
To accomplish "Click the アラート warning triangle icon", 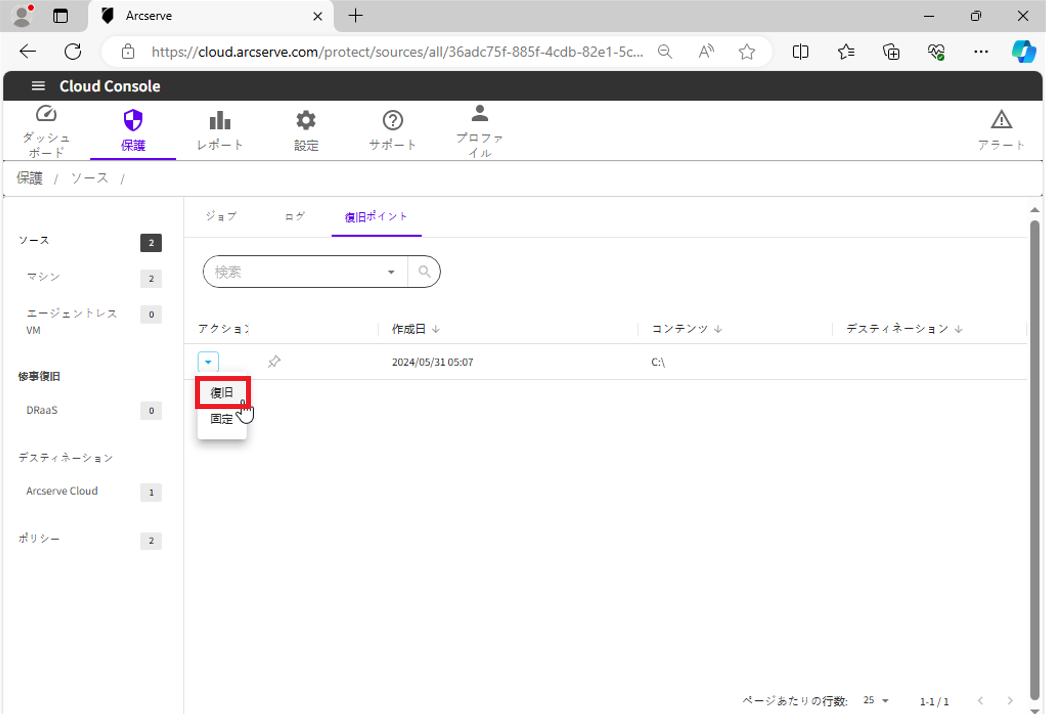I will pos(1001,121).
